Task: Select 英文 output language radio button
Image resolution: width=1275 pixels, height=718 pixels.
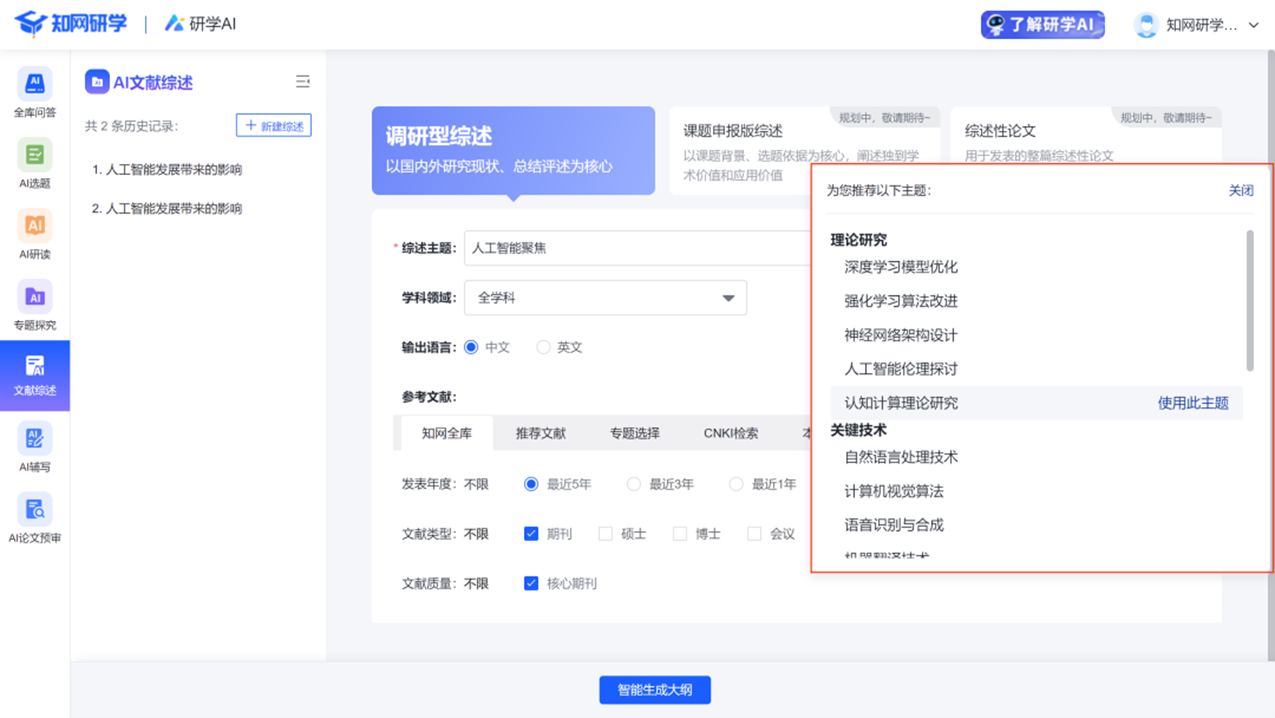Action: coord(543,347)
